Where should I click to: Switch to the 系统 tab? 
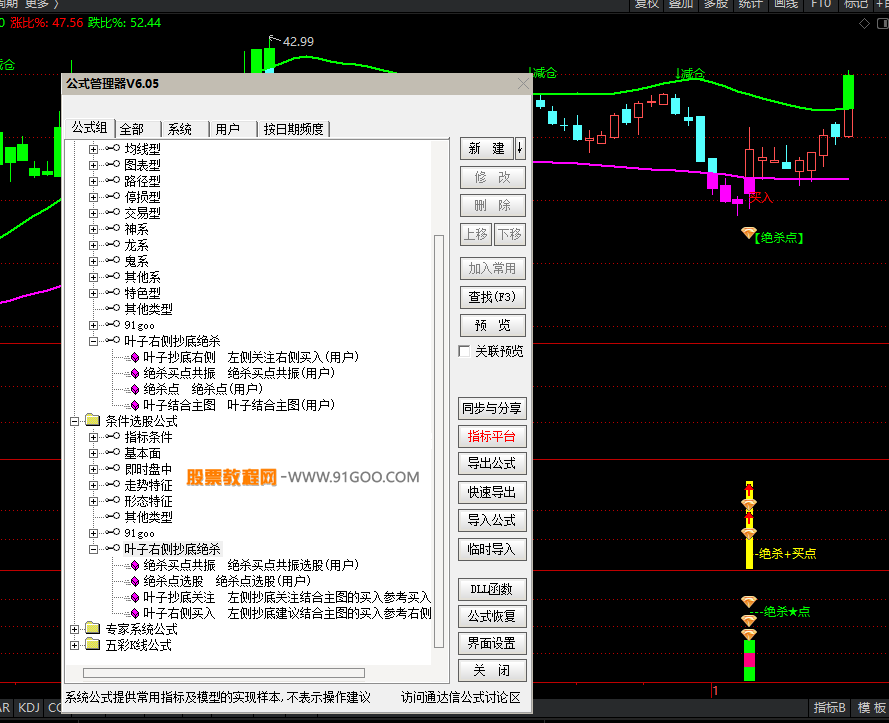180,129
